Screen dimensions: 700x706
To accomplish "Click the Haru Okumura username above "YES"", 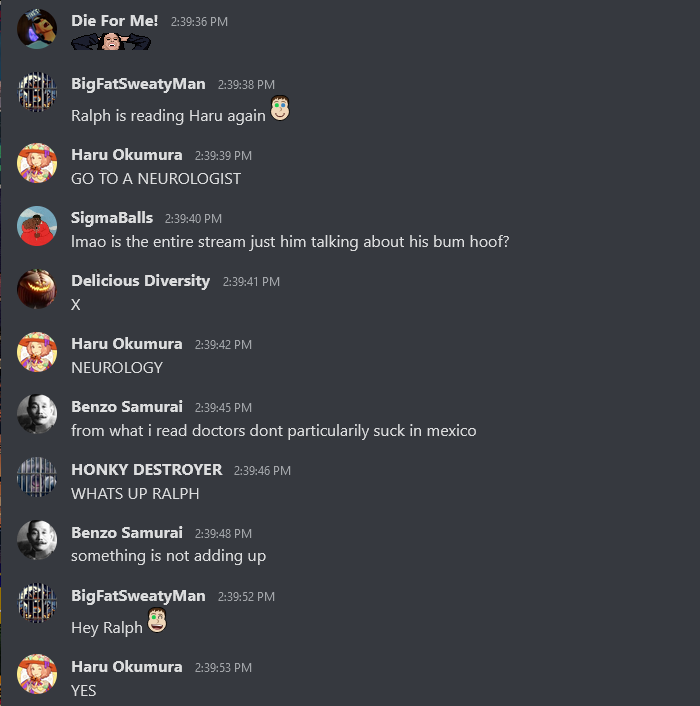I will tap(127, 667).
